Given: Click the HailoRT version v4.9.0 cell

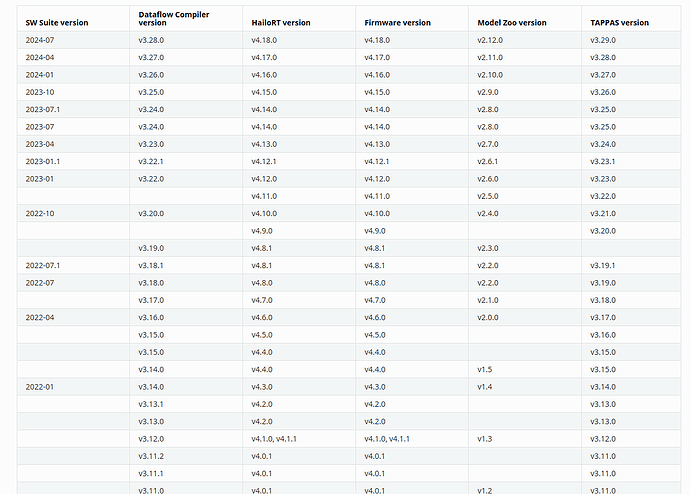Looking at the screenshot, I should tap(263, 230).
